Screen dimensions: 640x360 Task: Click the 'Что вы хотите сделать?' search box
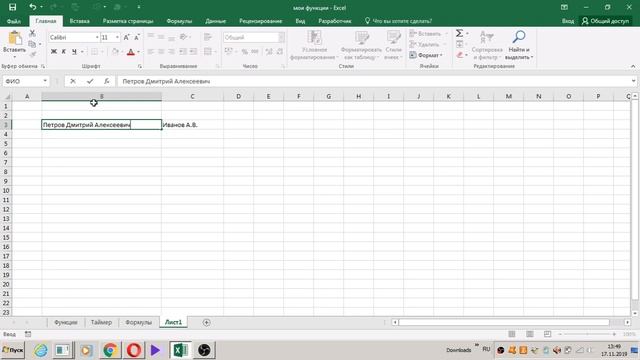pos(398,21)
